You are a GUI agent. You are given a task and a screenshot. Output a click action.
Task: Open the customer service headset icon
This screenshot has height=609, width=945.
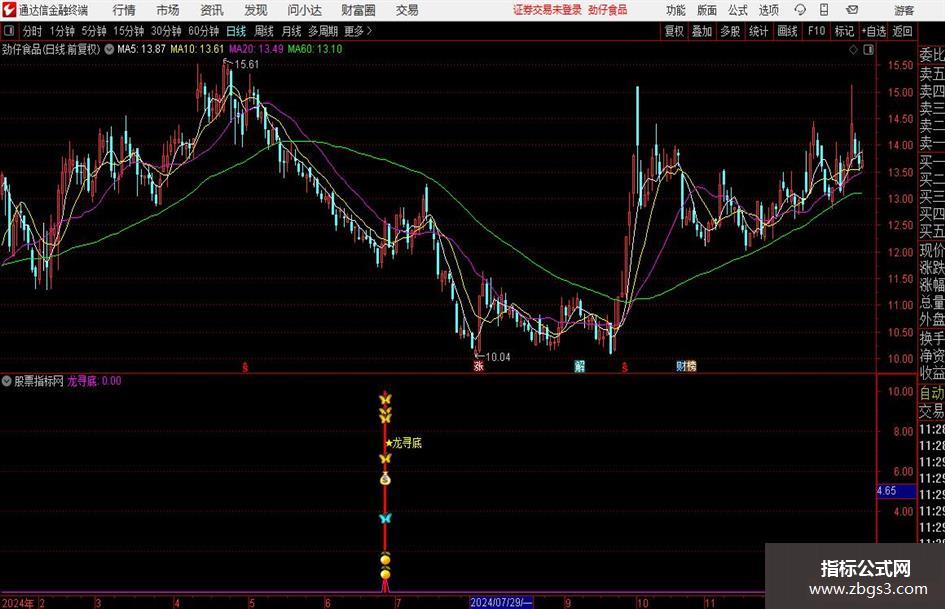[x=800, y=10]
